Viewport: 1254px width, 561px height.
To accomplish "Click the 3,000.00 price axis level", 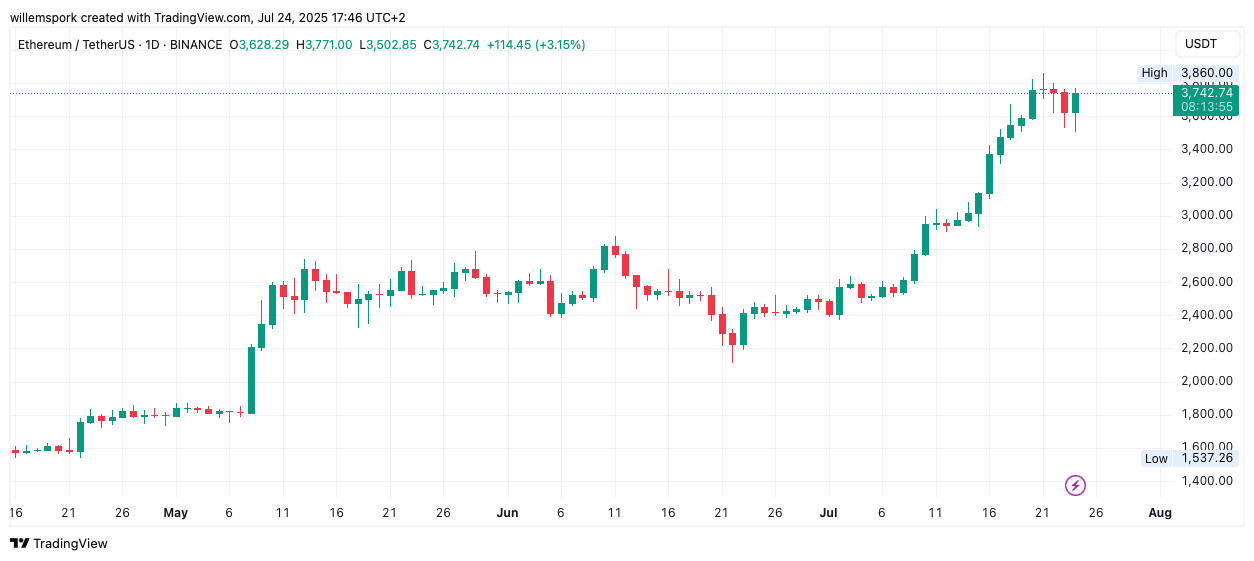I will pyautogui.click(x=1206, y=215).
